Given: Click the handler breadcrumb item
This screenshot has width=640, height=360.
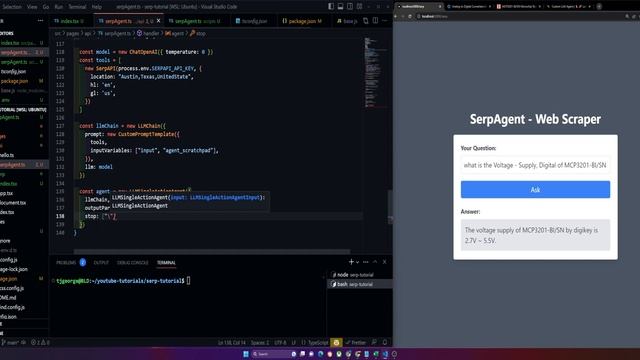Looking at the screenshot, I should click(x=148, y=33).
